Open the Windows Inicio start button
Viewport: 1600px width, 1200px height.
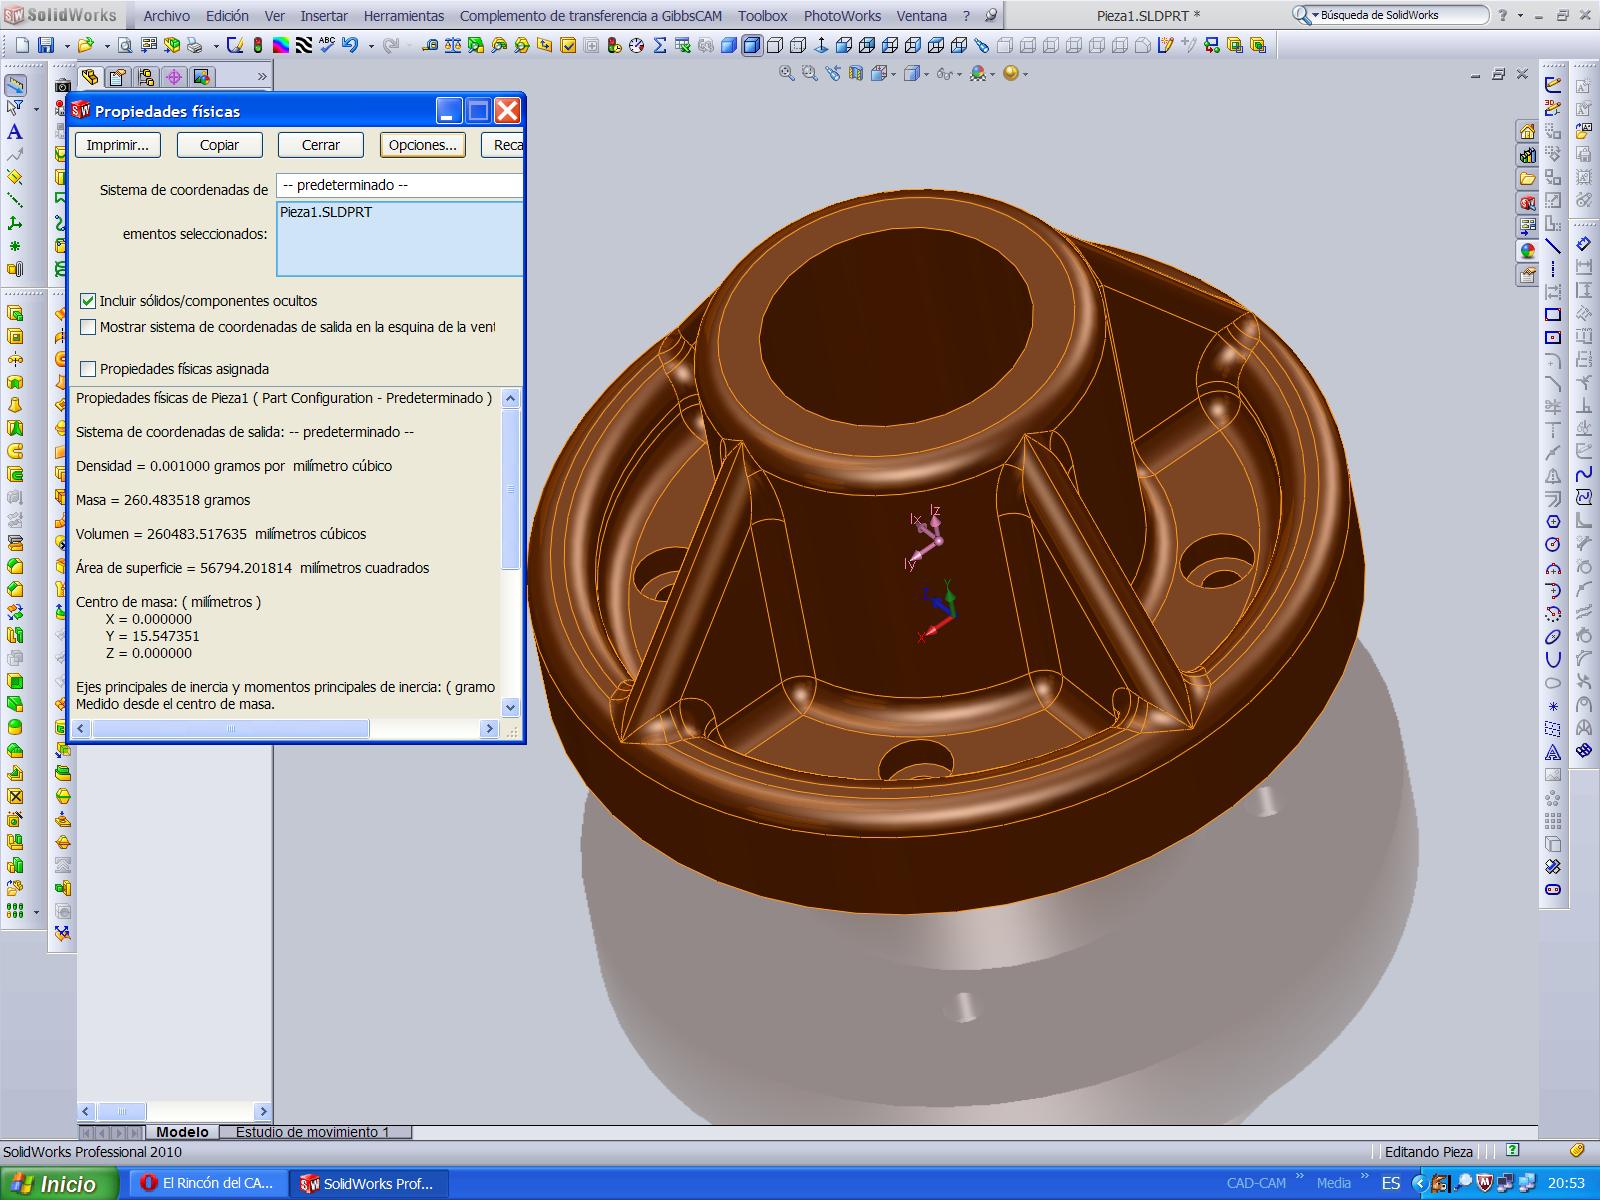pyautogui.click(x=59, y=1184)
